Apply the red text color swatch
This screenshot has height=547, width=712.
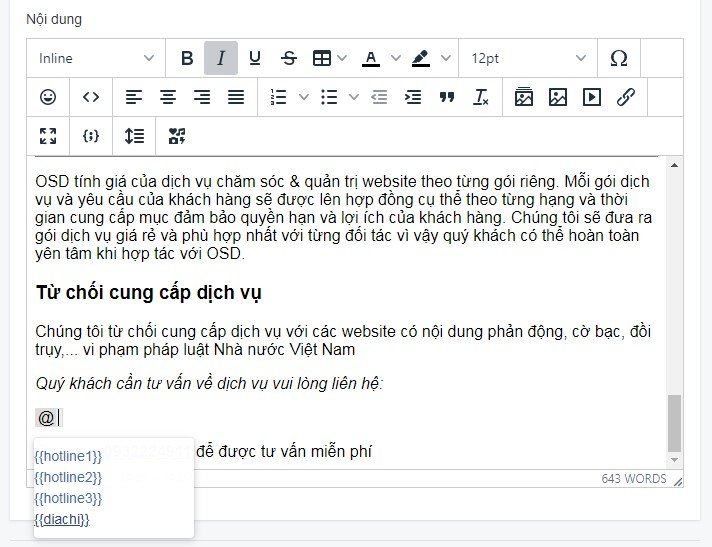pos(371,58)
